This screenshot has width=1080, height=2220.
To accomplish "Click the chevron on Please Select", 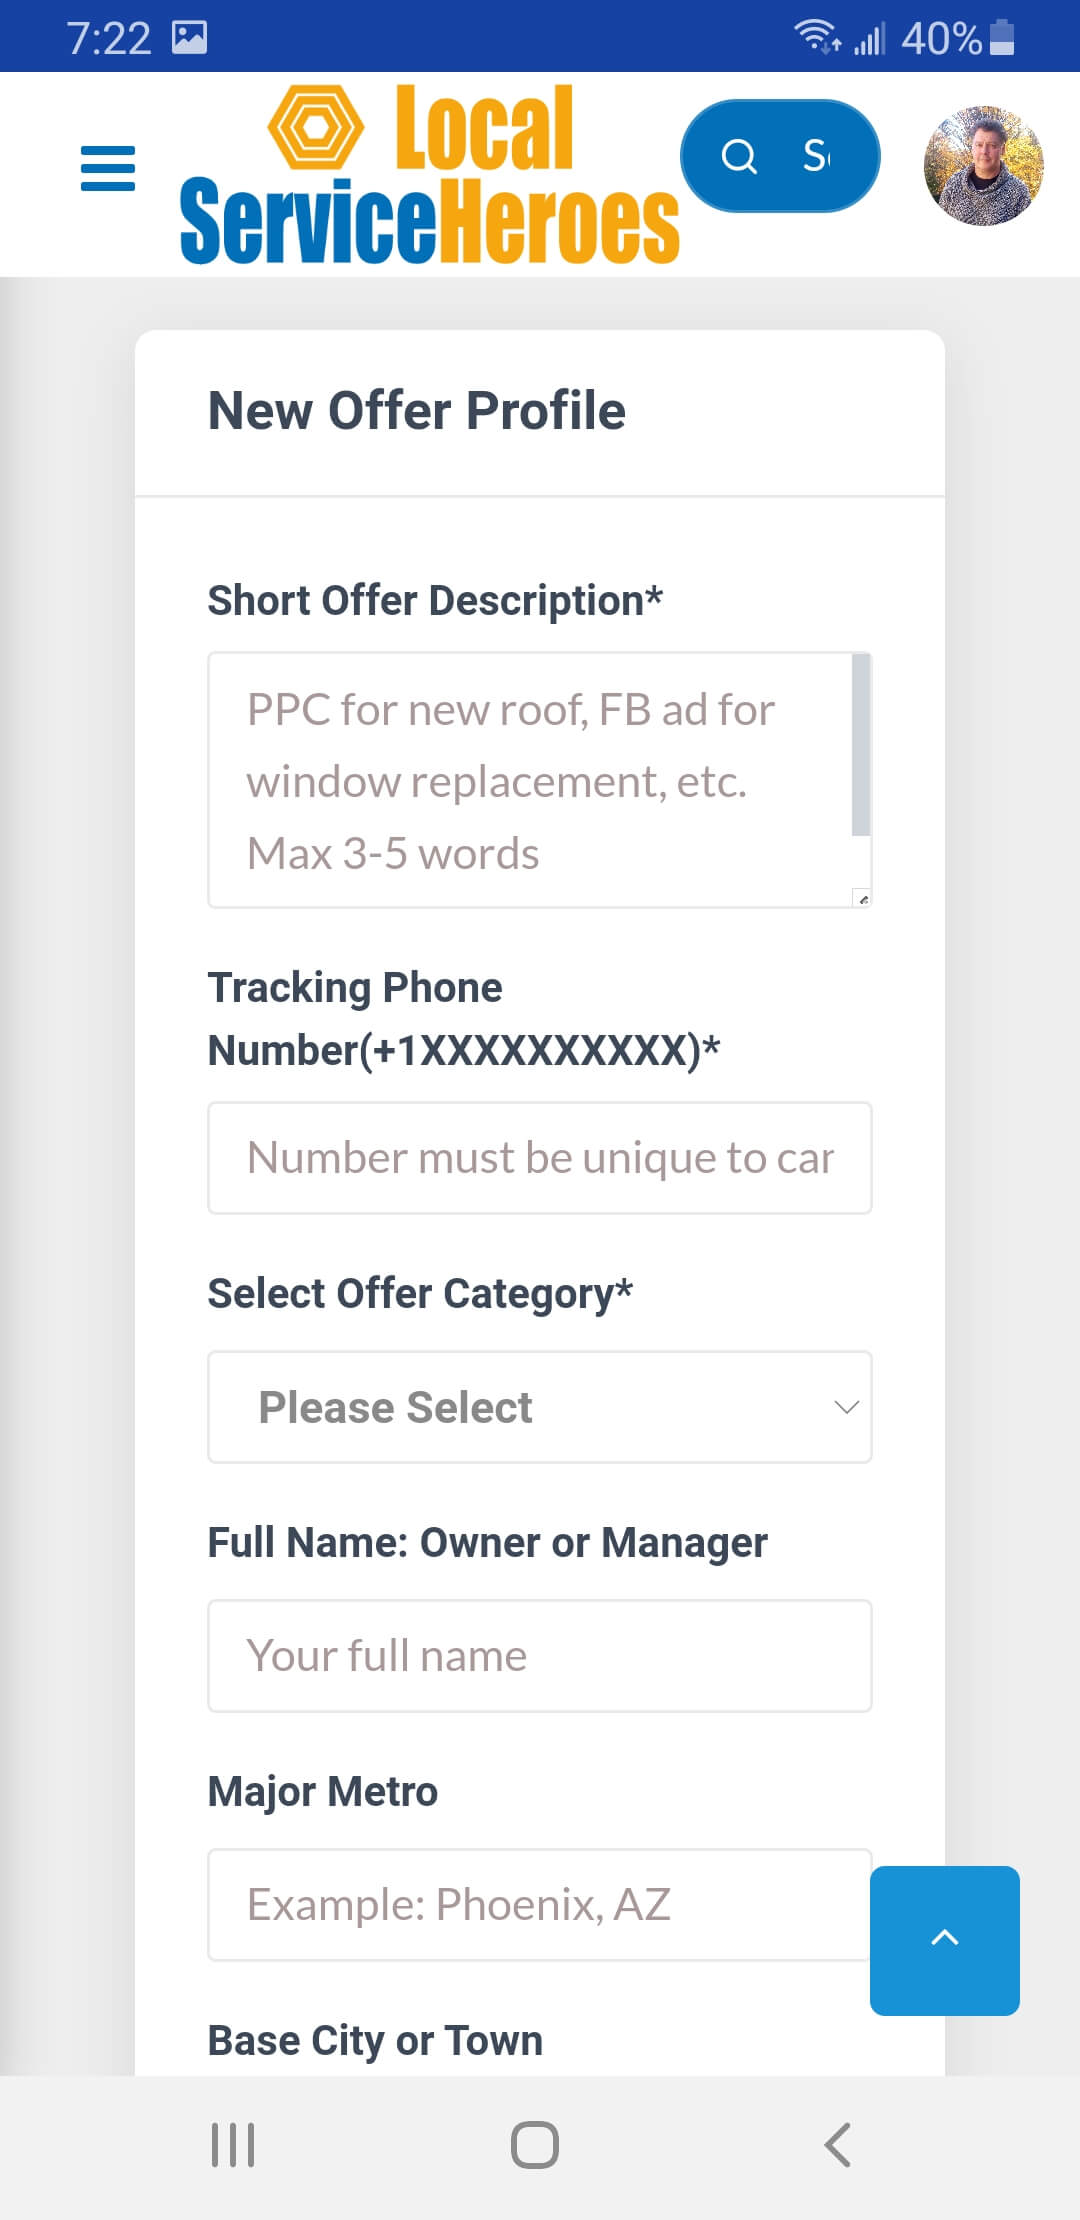I will pyautogui.click(x=846, y=1407).
